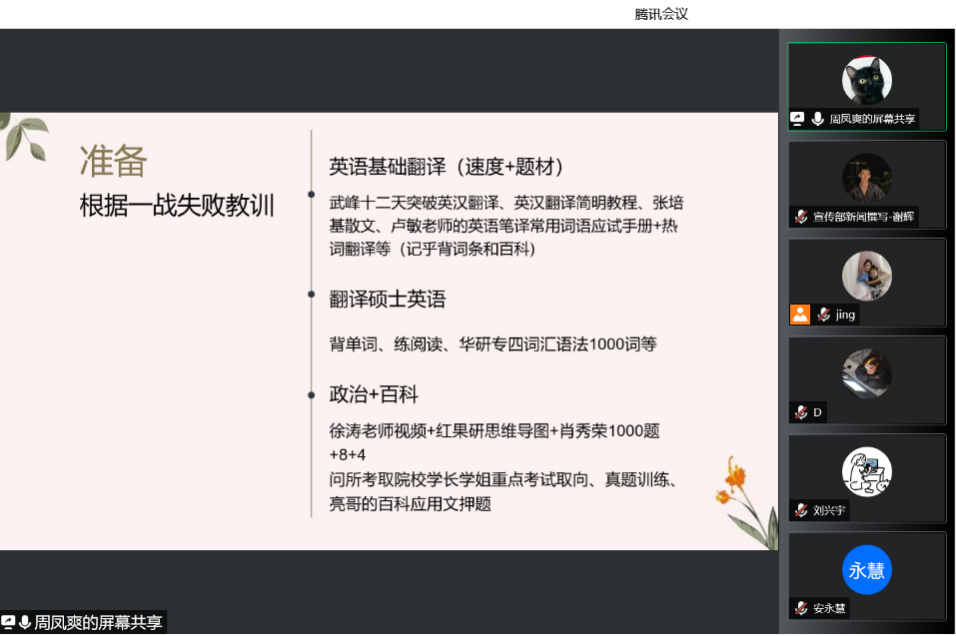Click the muted microphone icon for jing

pos(823,314)
